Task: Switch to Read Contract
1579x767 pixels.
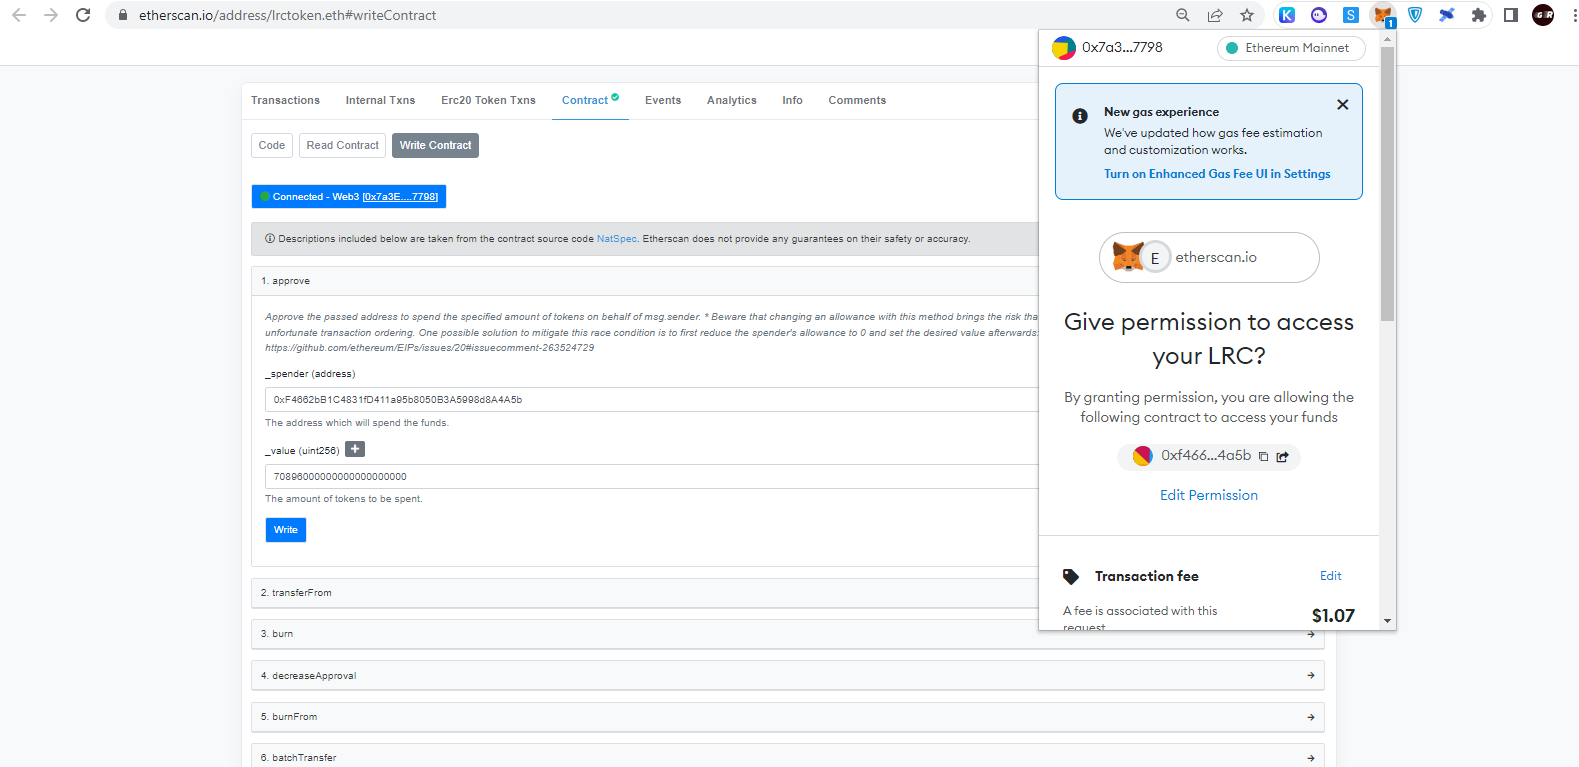Action: pos(343,145)
